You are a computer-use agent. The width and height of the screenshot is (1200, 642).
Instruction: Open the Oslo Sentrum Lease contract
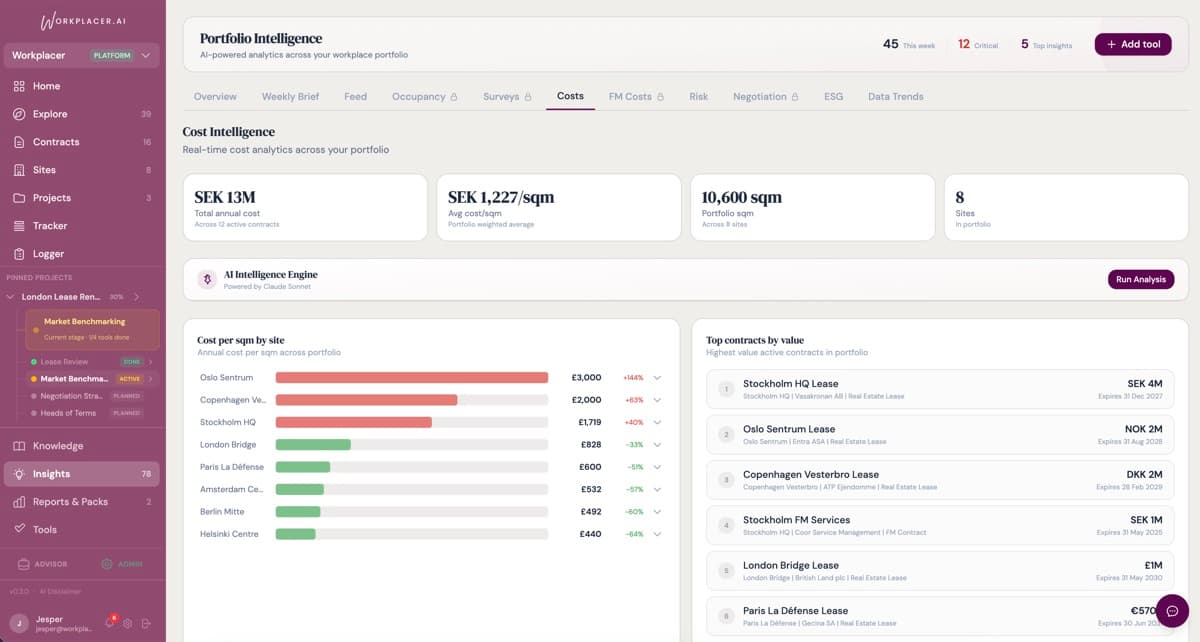tap(940, 434)
